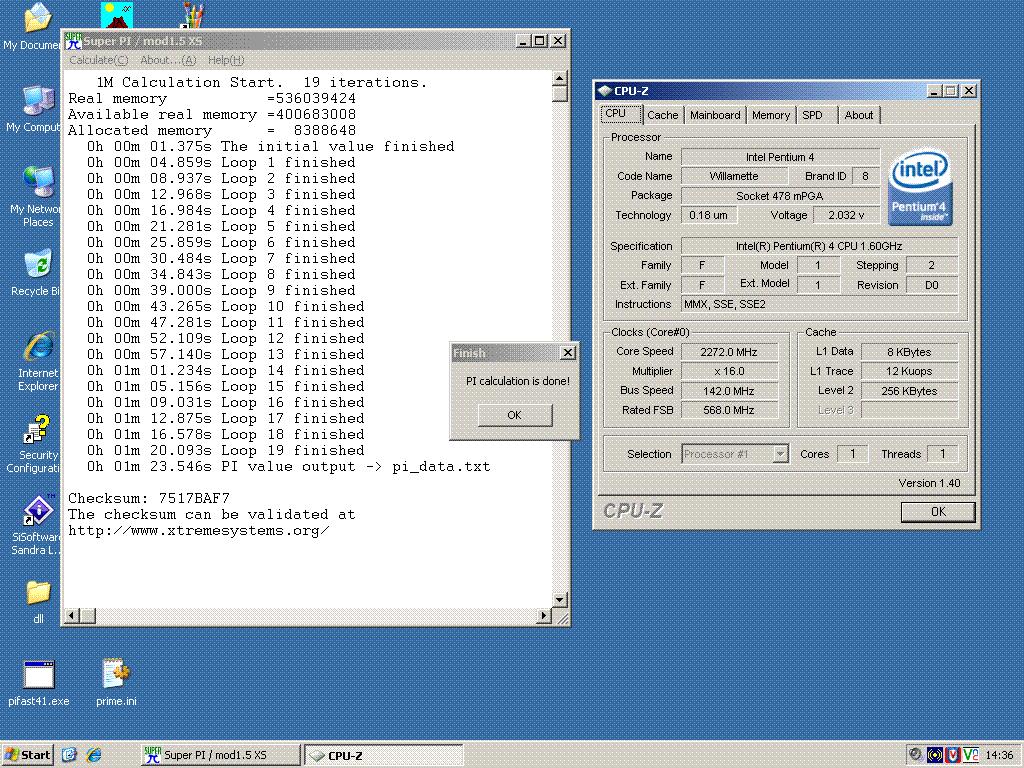The width and height of the screenshot is (1024, 768).
Task: Click the red V tray icon
Action: (x=953, y=755)
